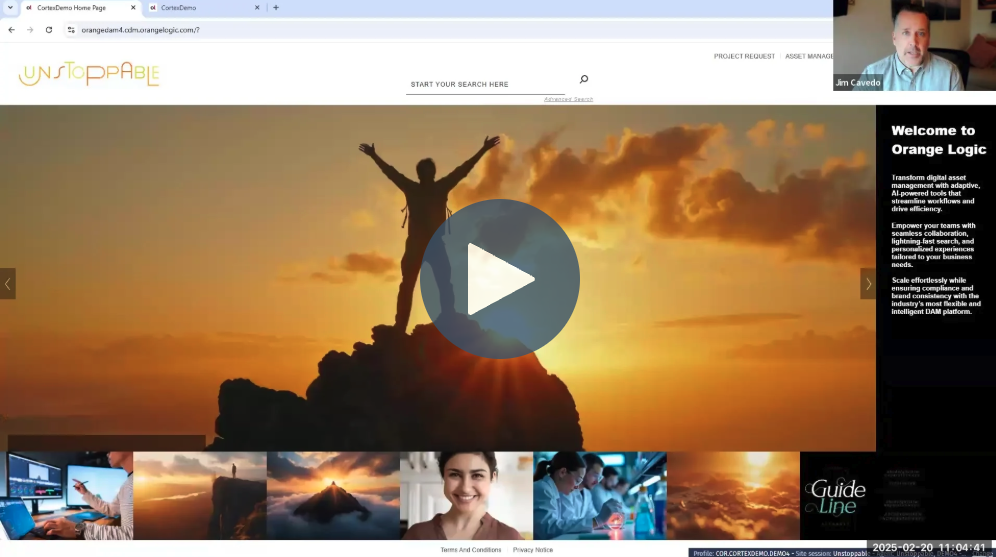Viewport: 996px width, 557px height.
Task: Open the Project Request menu
Action: pyautogui.click(x=744, y=56)
